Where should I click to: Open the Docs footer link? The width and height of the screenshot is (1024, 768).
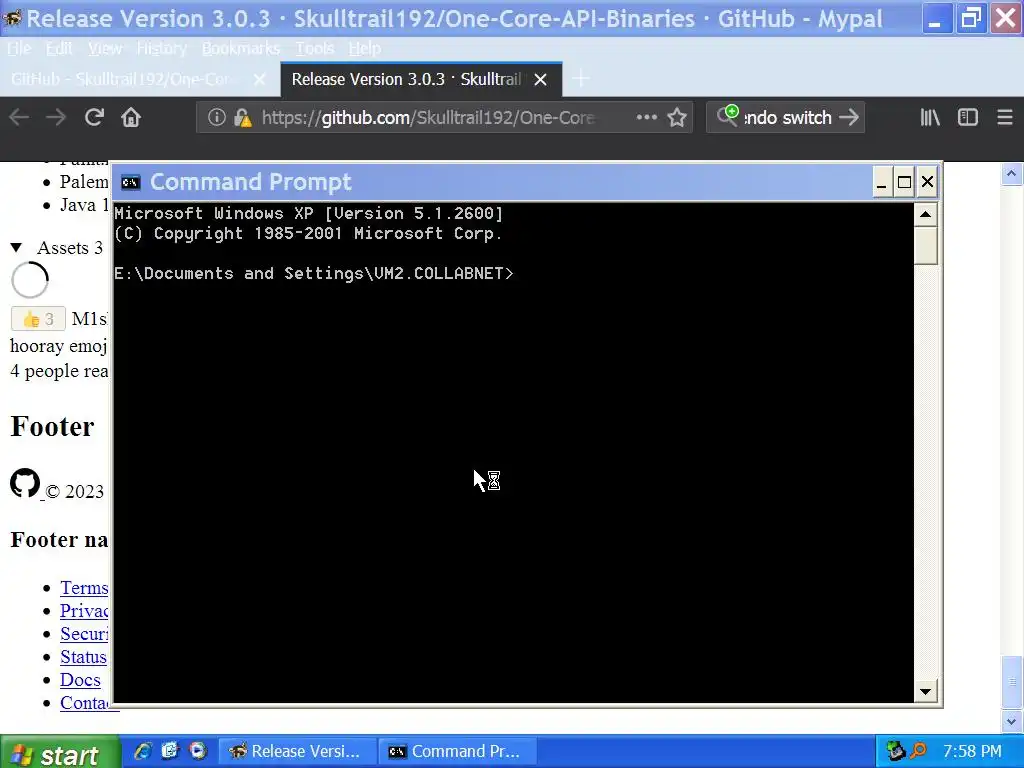click(80, 680)
